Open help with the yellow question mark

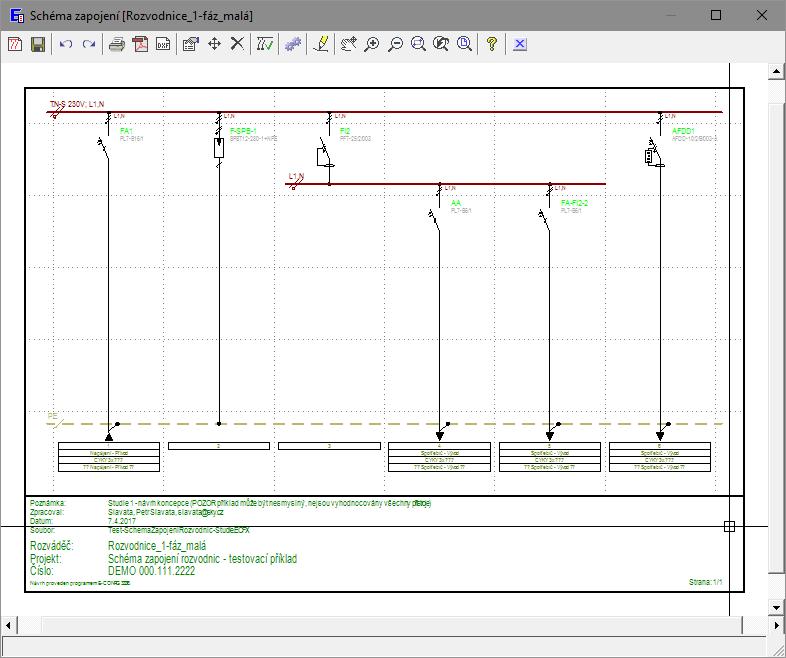pyautogui.click(x=492, y=44)
